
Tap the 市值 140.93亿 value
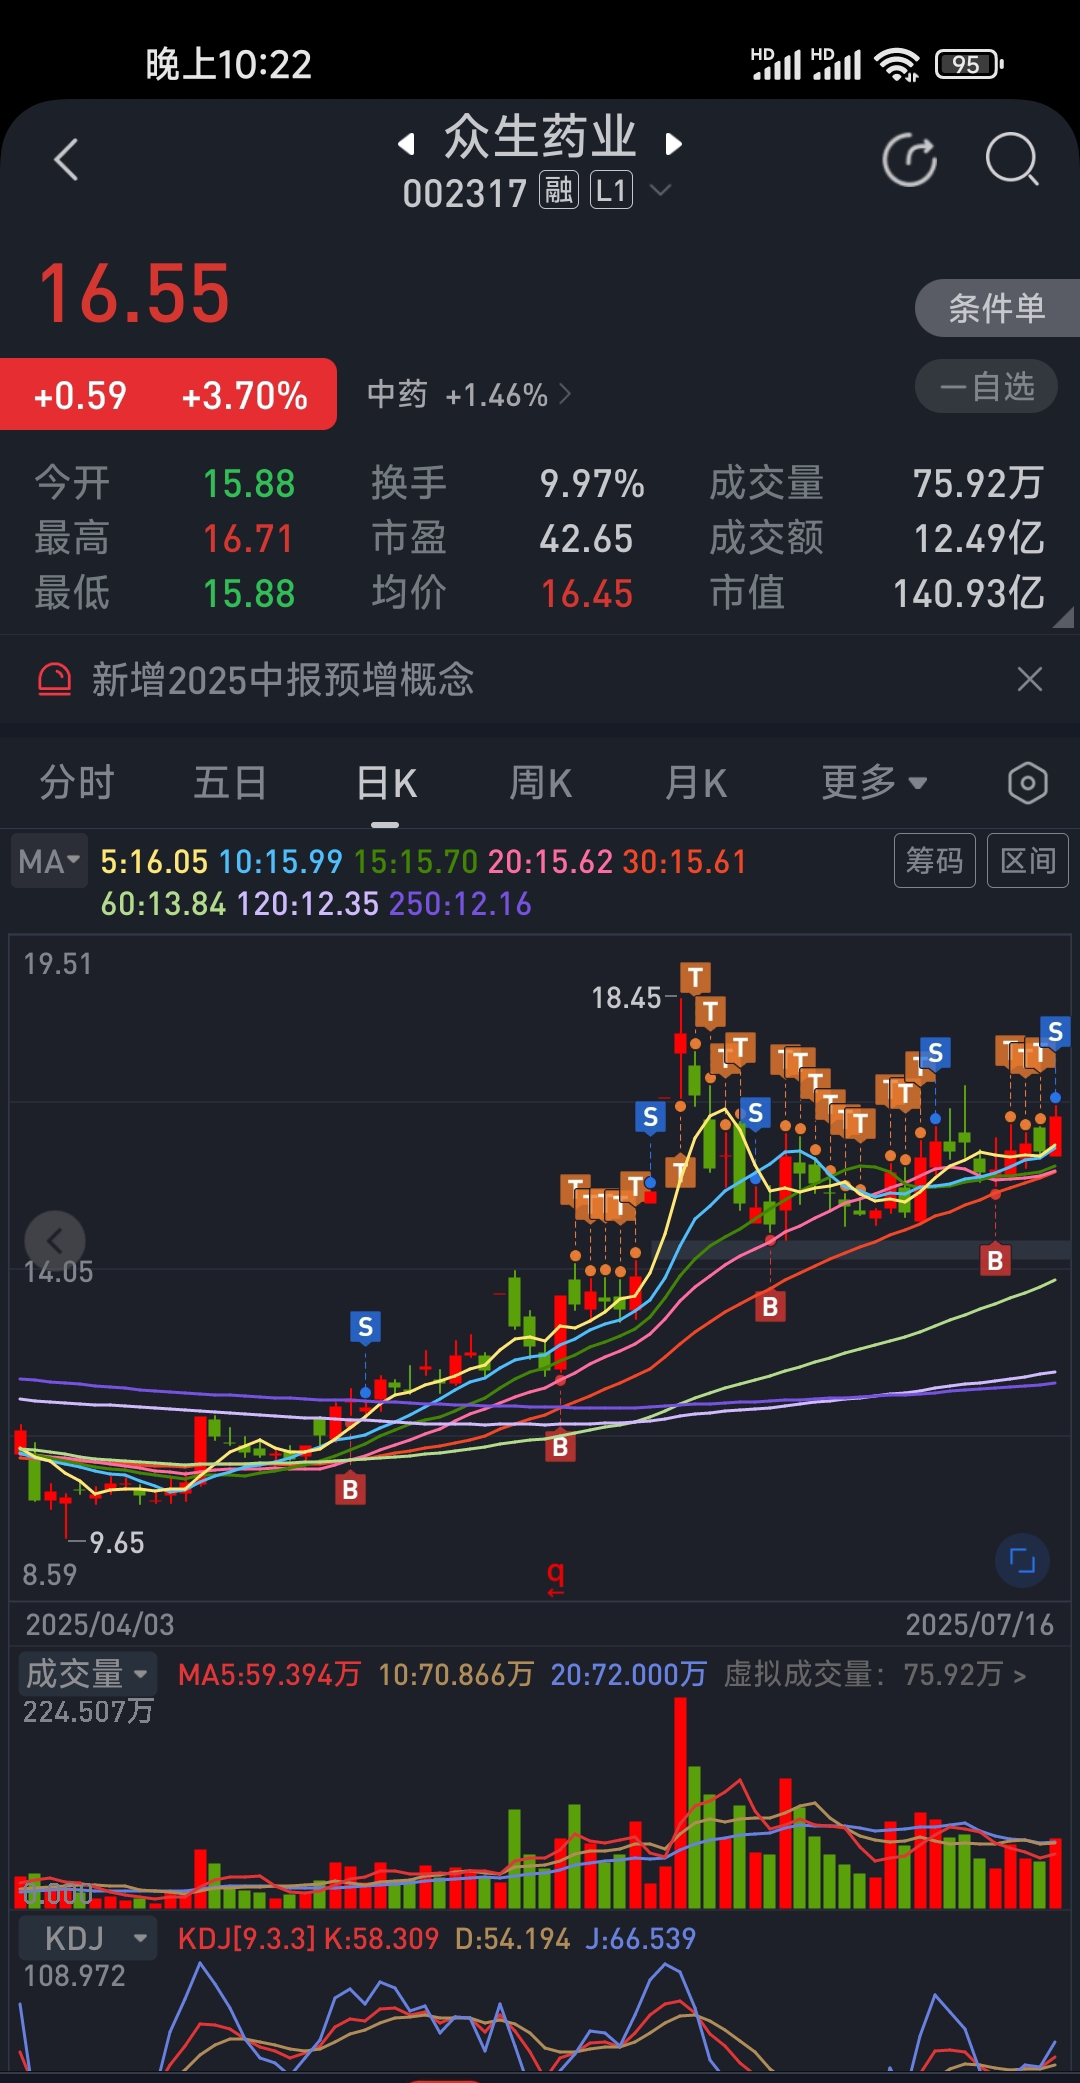coord(968,593)
